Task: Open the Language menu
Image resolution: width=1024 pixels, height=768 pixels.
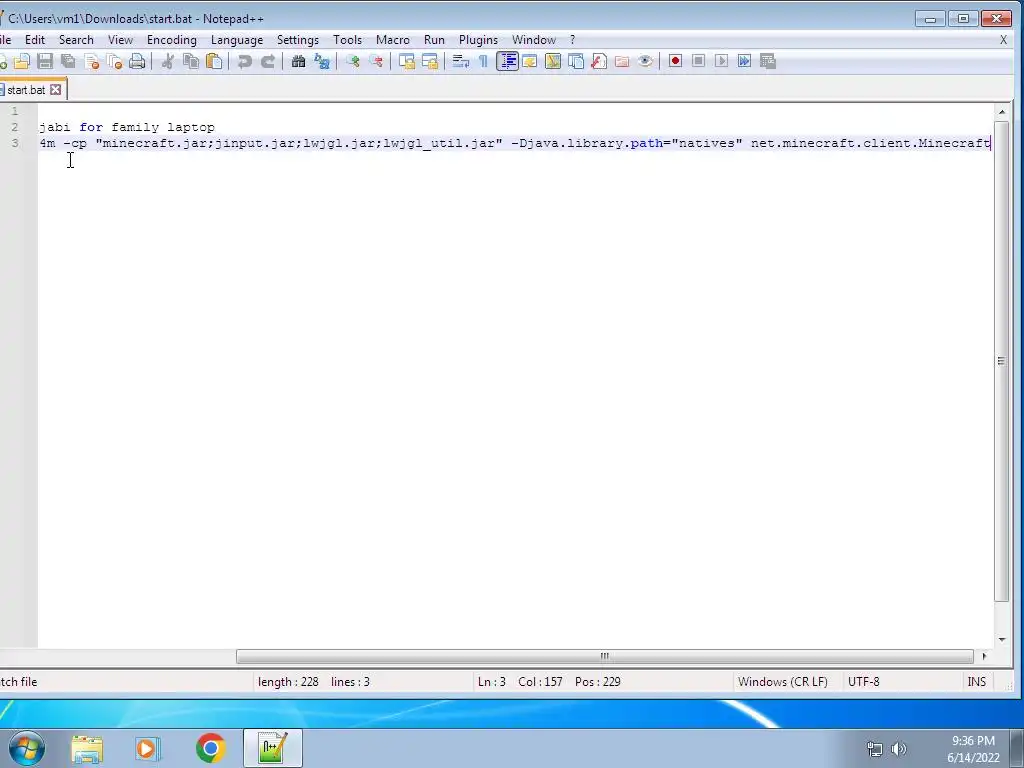Action: tap(237, 40)
